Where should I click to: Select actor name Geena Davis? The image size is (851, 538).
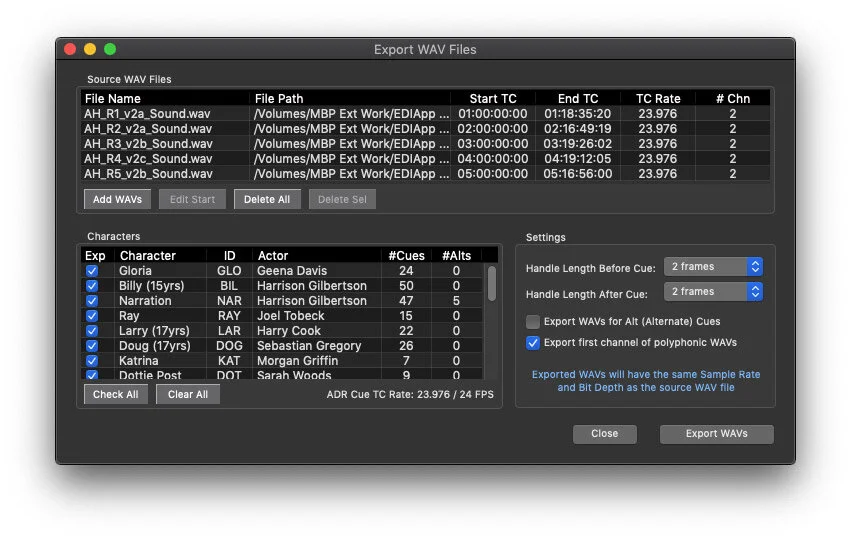point(292,271)
